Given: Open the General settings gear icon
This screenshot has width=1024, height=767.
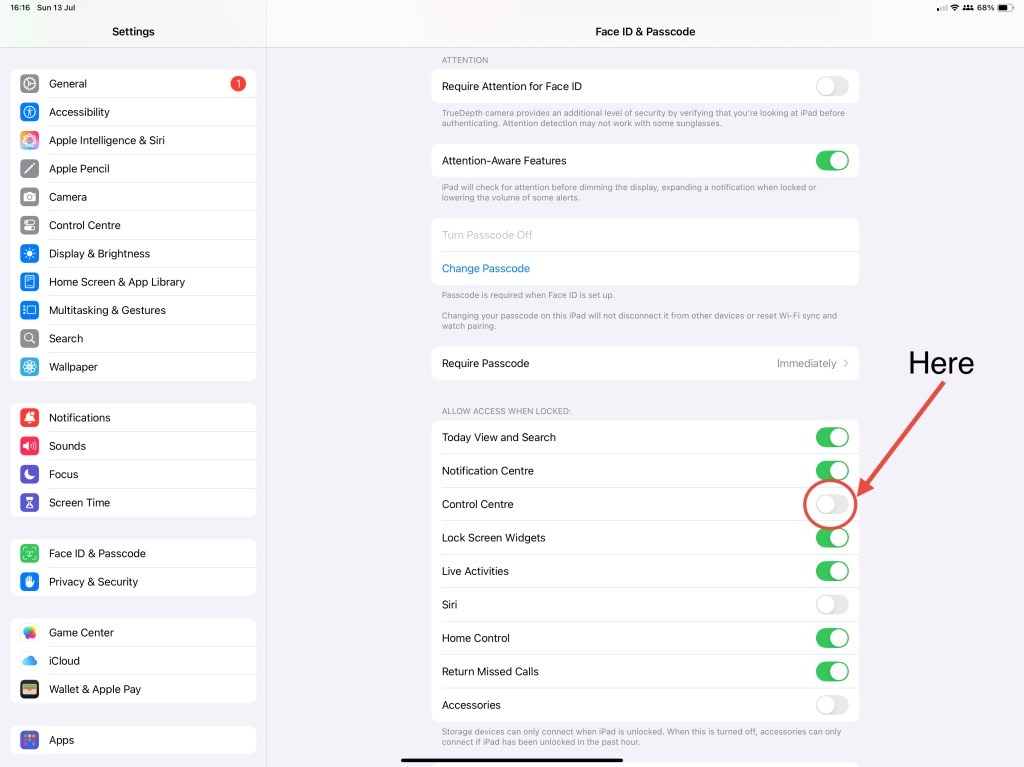Looking at the screenshot, I should click(x=30, y=84).
